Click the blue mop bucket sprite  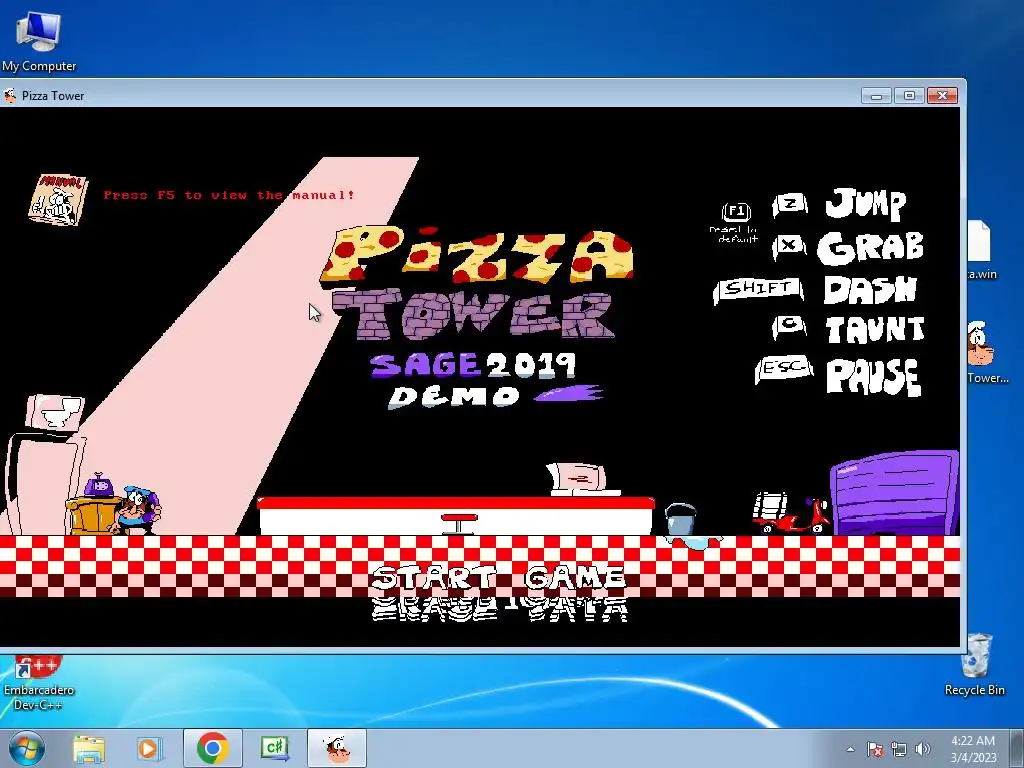coord(680,520)
